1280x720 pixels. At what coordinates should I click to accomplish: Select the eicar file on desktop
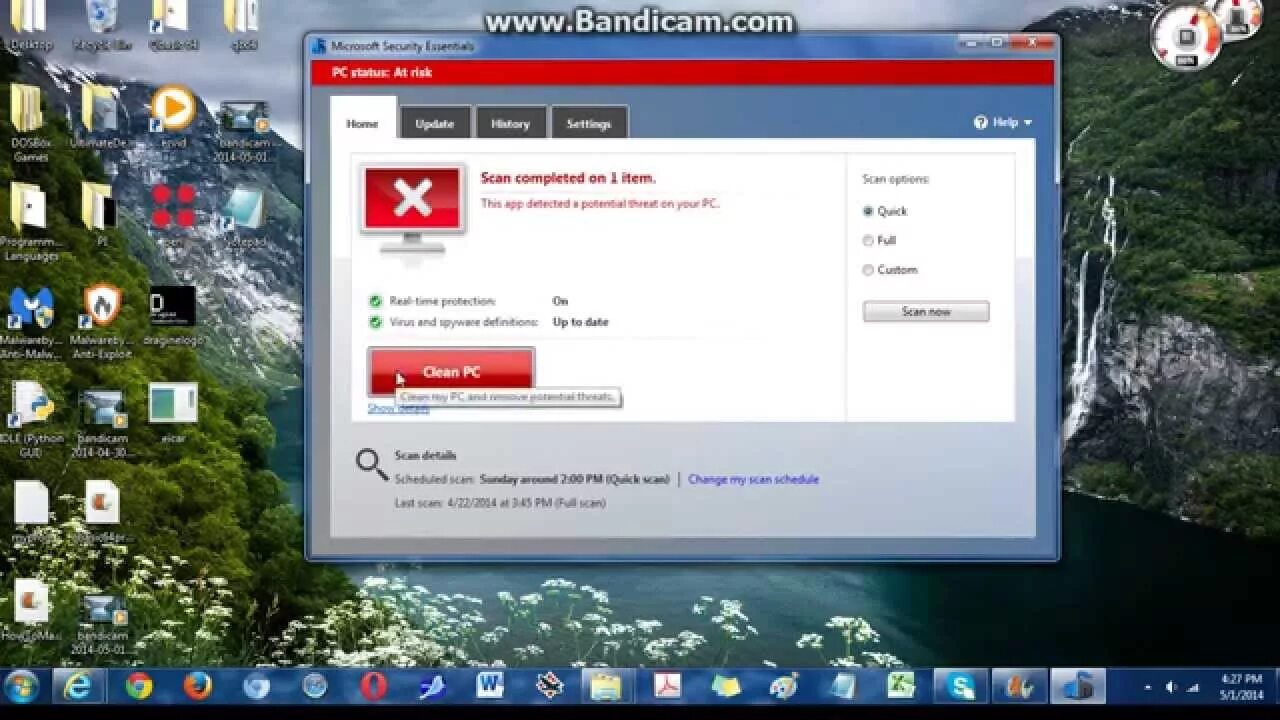[172, 412]
